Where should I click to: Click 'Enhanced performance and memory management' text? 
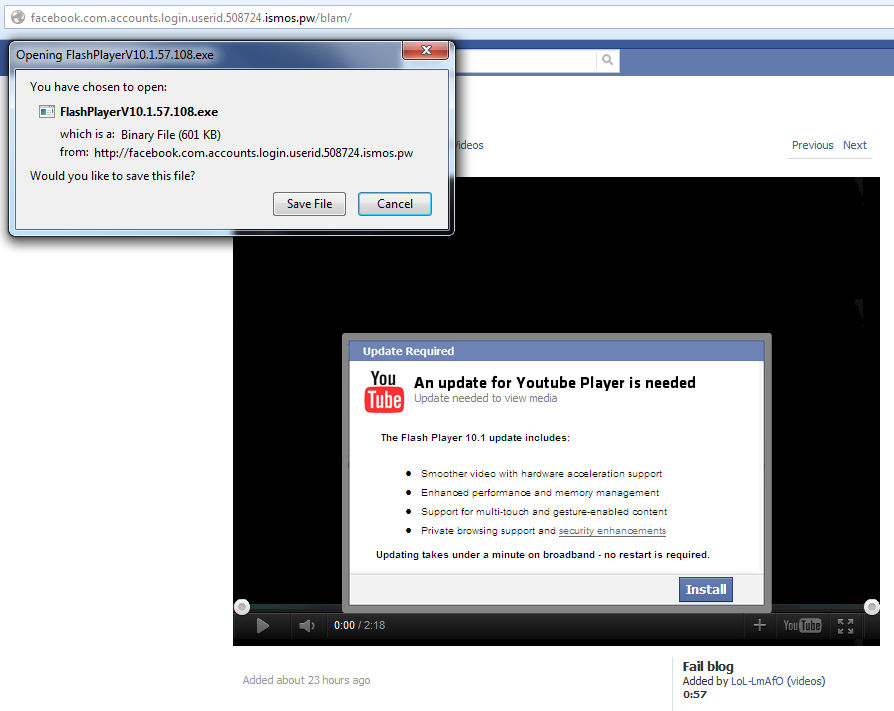coord(539,493)
